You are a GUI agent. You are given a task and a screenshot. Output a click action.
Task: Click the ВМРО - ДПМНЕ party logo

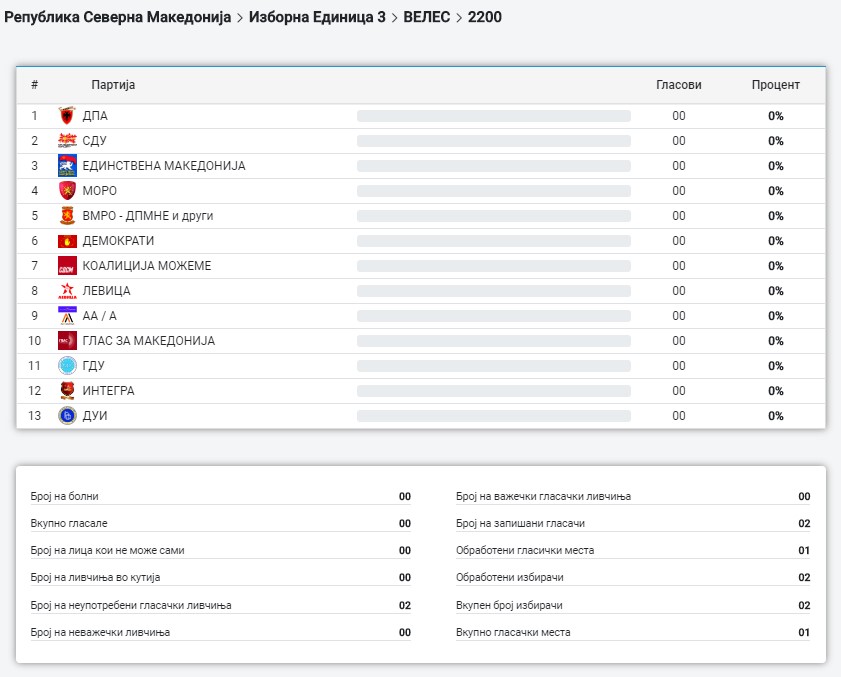(67, 216)
